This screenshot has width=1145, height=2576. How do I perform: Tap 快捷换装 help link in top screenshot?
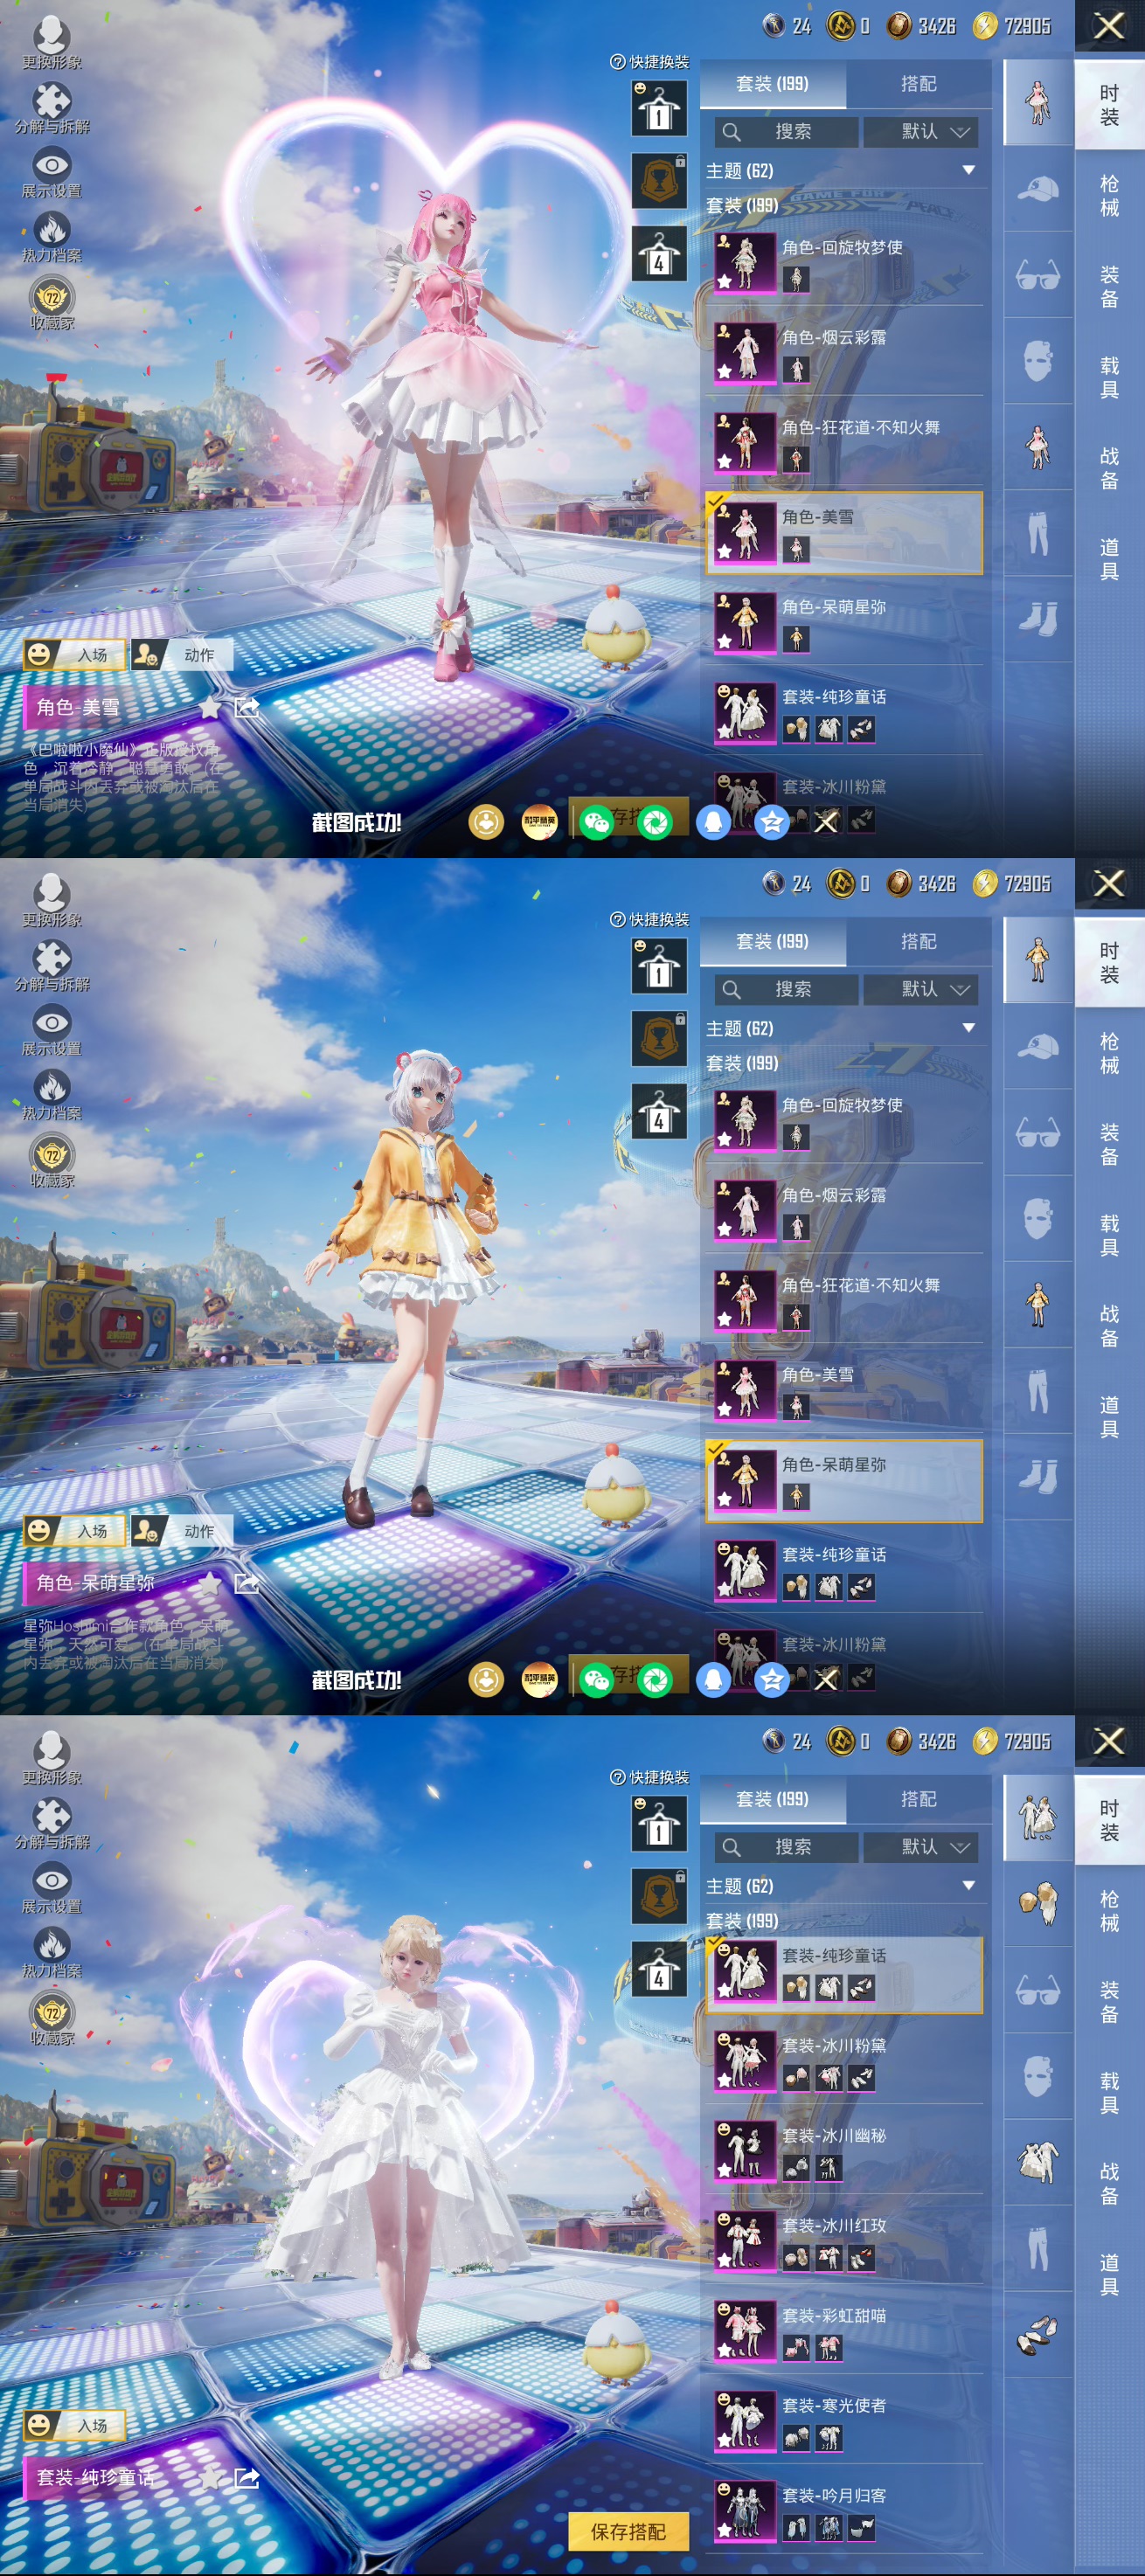pyautogui.click(x=650, y=62)
